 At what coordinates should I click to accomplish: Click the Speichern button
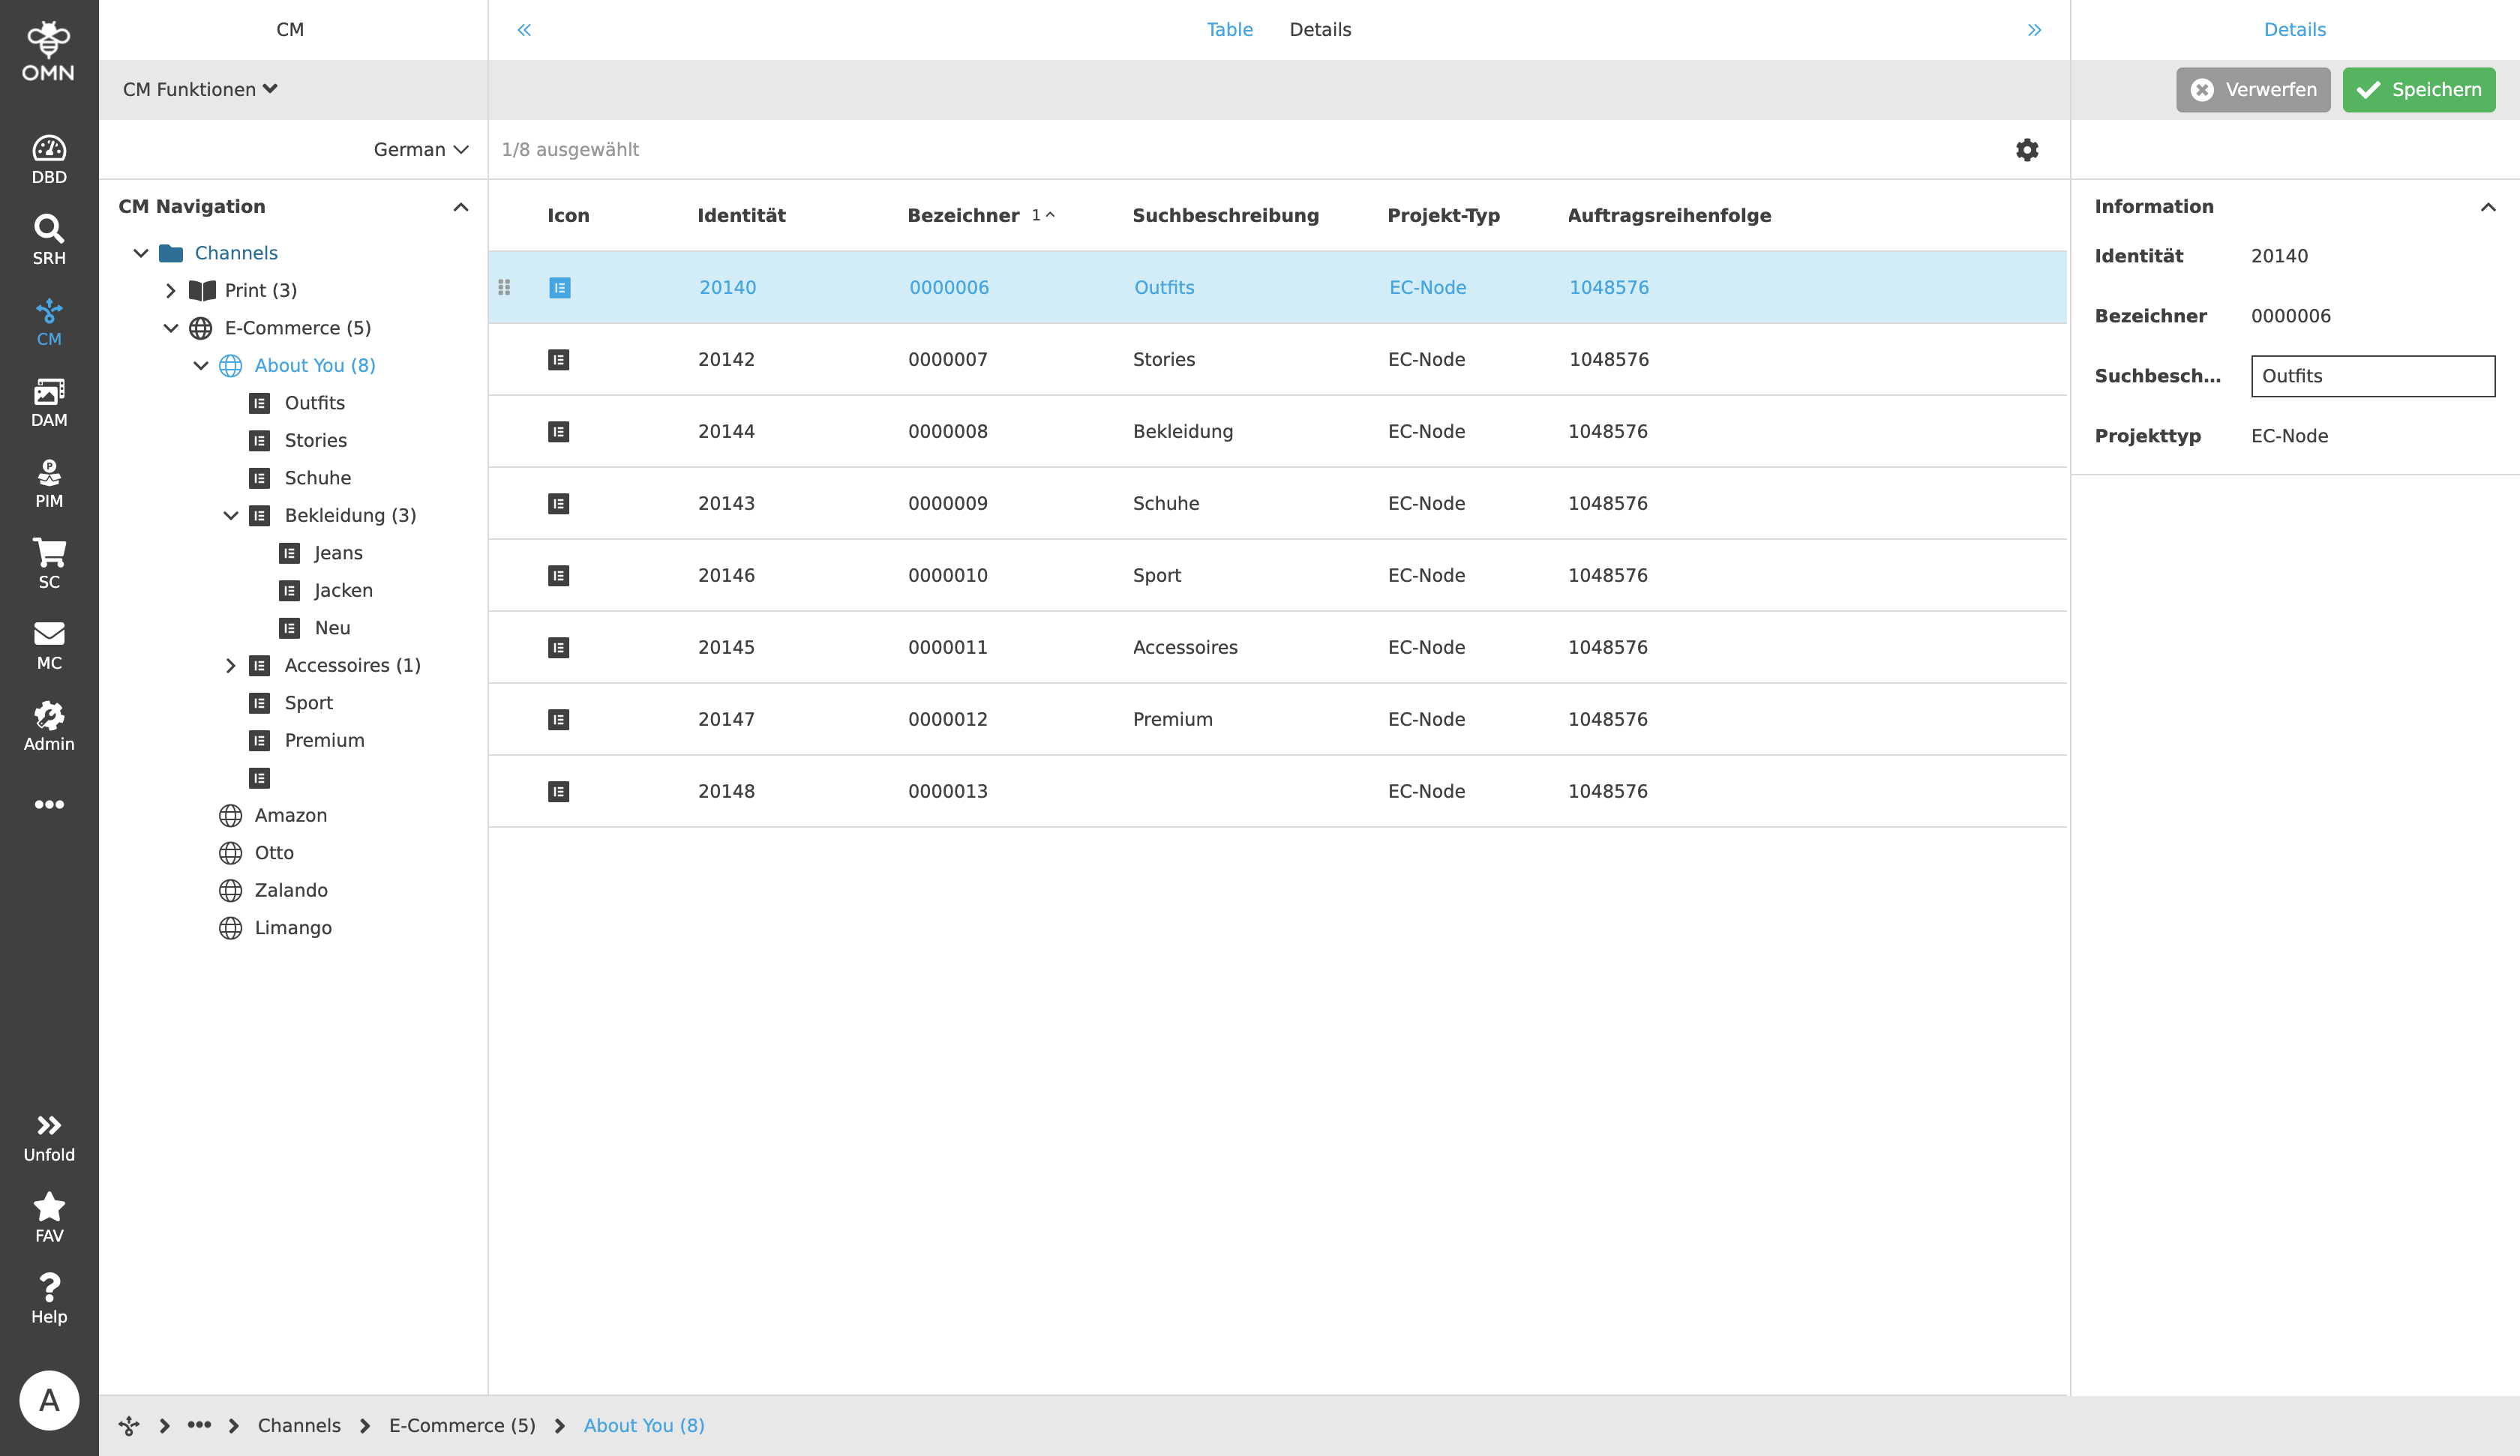pos(2418,90)
